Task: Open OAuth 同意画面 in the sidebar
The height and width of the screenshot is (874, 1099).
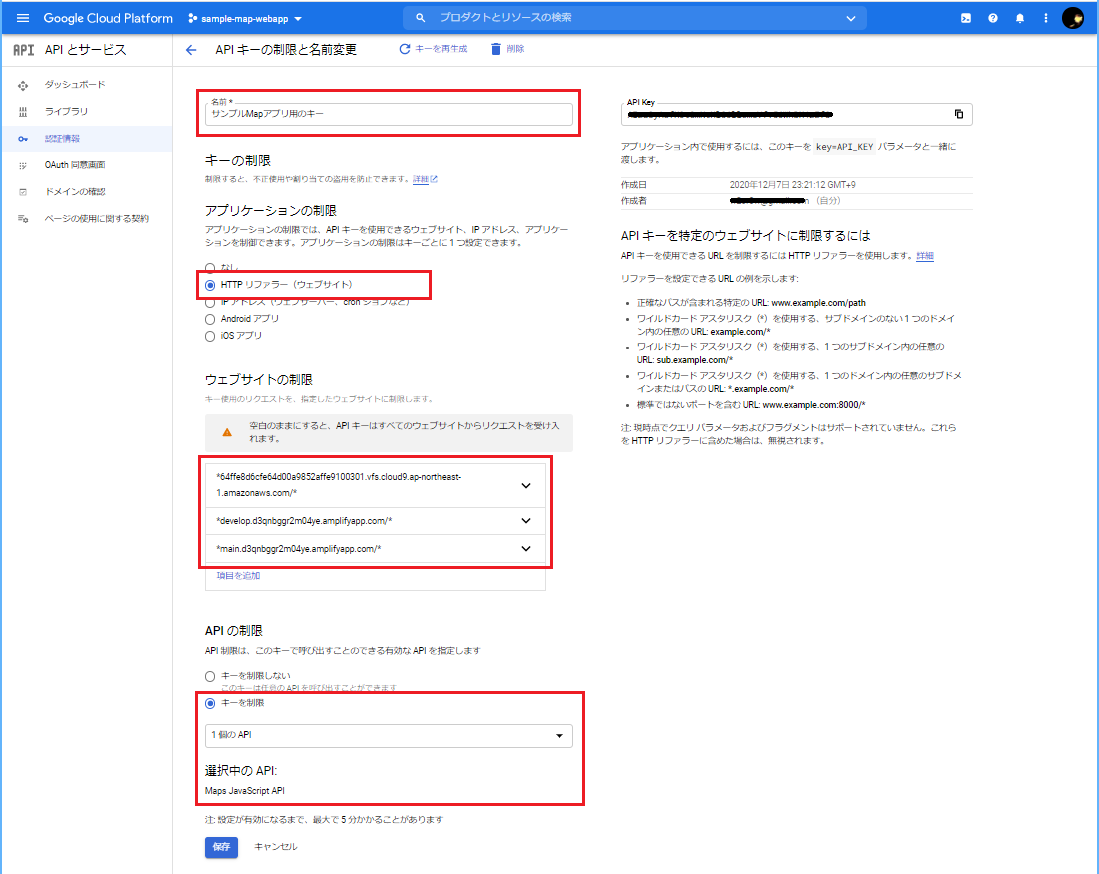Action: pos(75,165)
